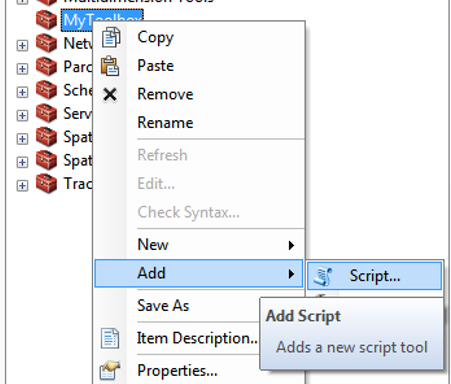The width and height of the screenshot is (451, 384).
Task: Open the Add submenu arrow
Action: (x=291, y=274)
